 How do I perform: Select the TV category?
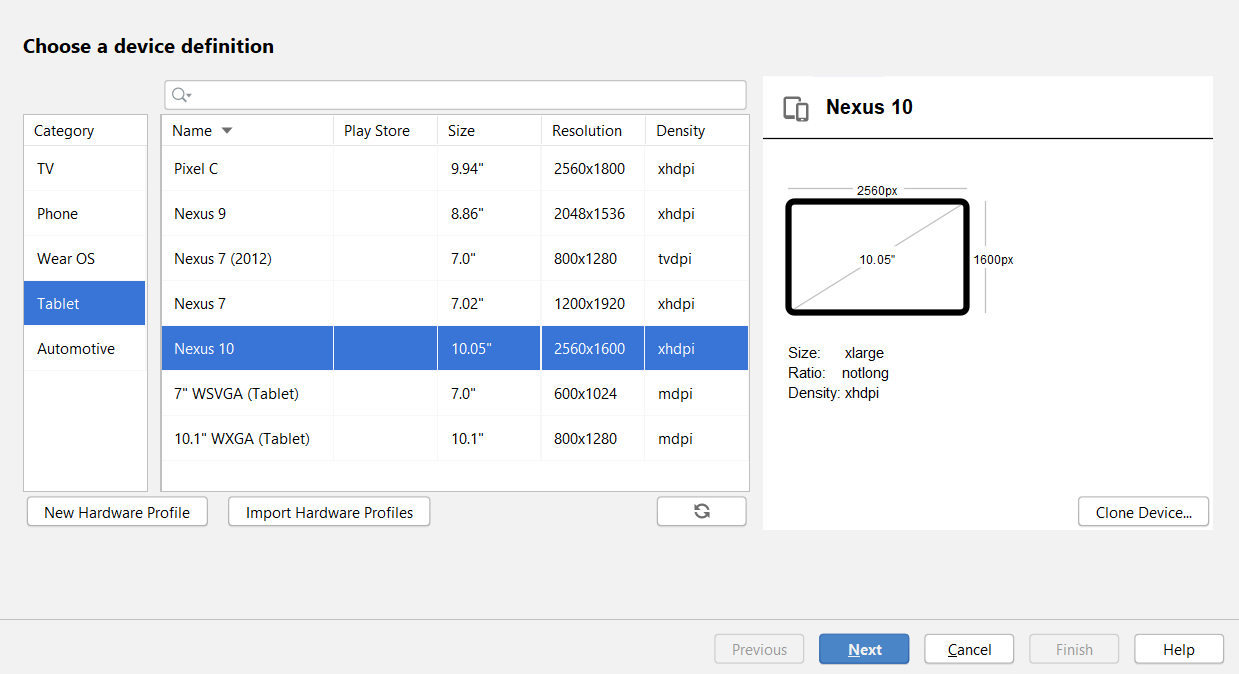tap(85, 169)
